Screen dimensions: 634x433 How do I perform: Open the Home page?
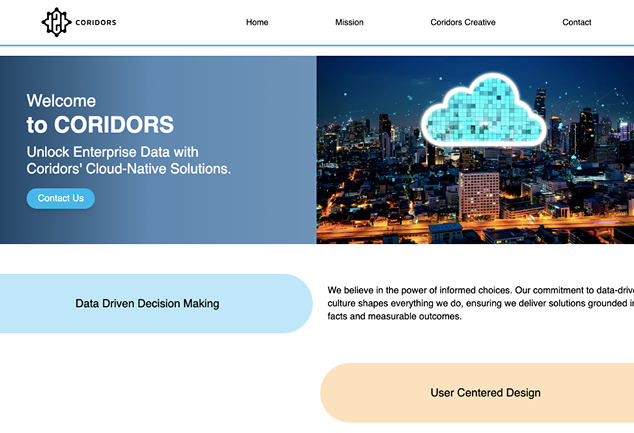coord(257,22)
